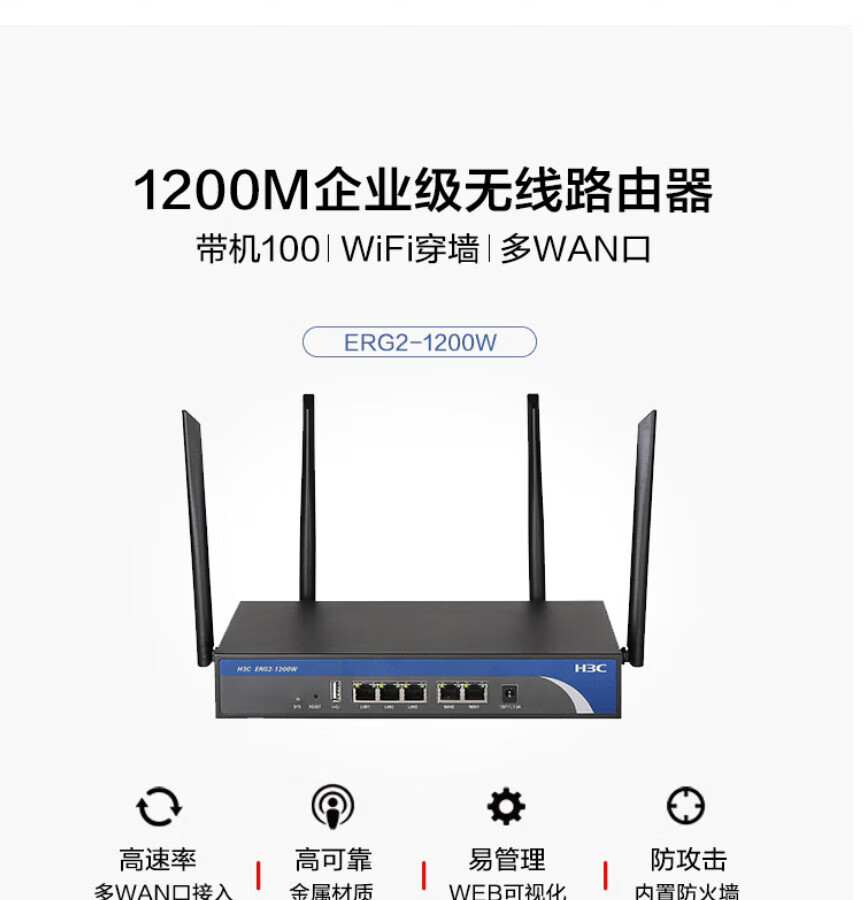This screenshot has height=900, width=867.
Task: Click the 1200M企业级无线路由器 headline
Action: point(423,190)
